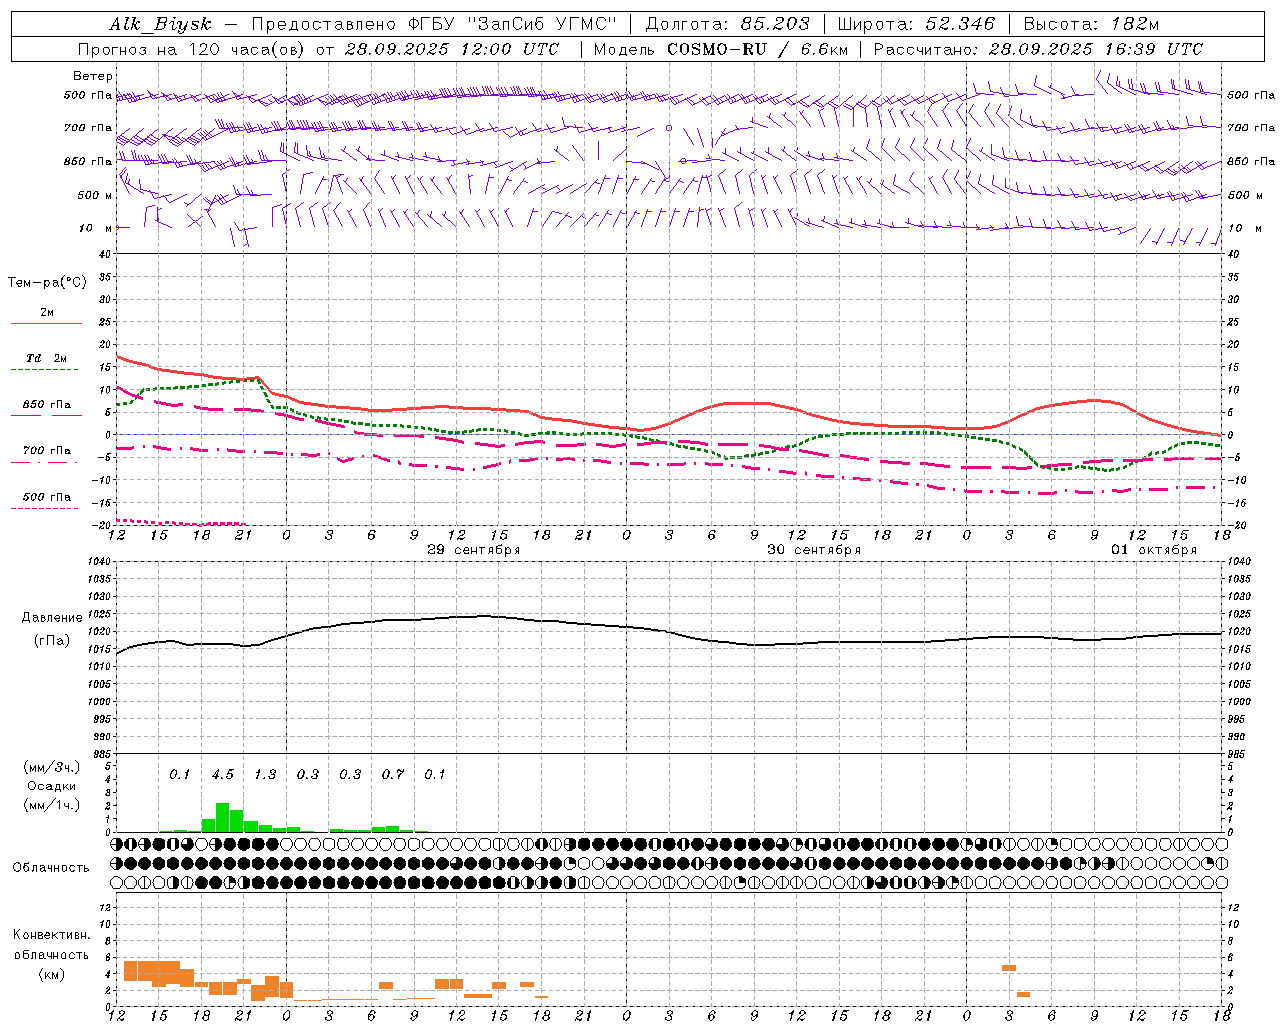Click the 'Td 2м' dew point legend entry

[47, 358]
